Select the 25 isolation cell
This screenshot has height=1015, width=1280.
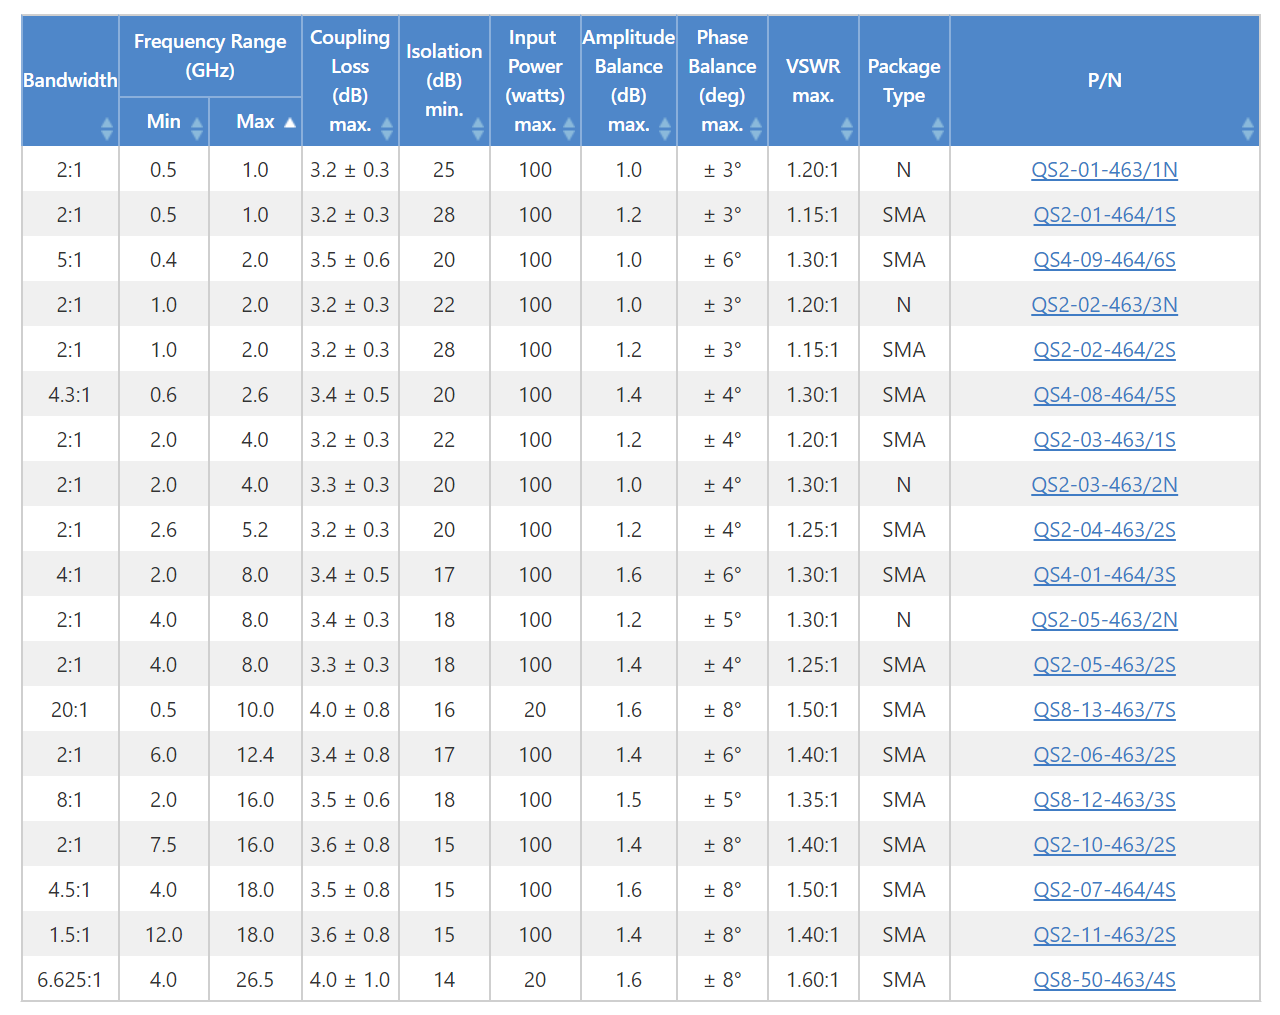pos(444,170)
